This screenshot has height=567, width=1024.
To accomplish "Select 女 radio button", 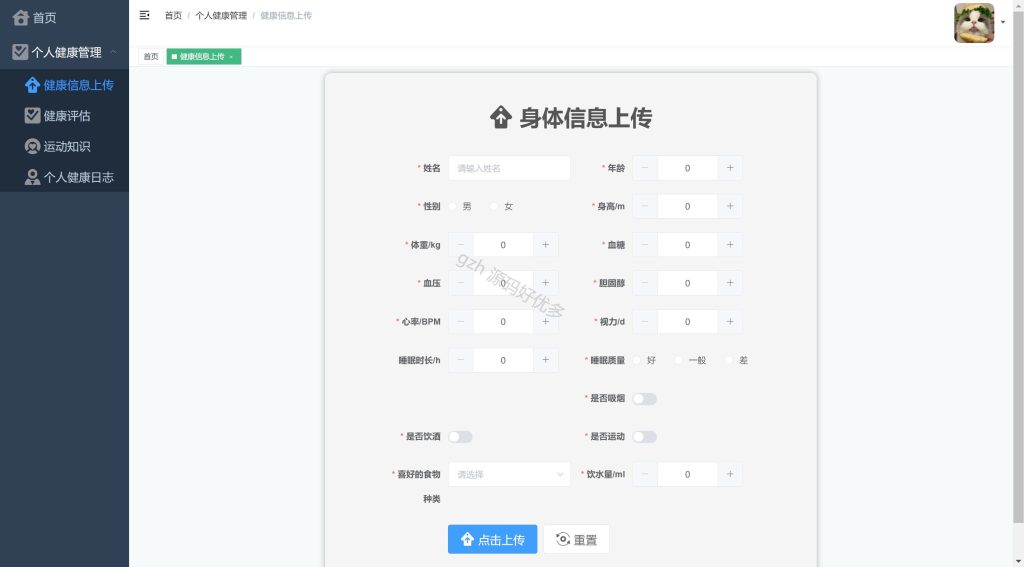I will 494,206.
